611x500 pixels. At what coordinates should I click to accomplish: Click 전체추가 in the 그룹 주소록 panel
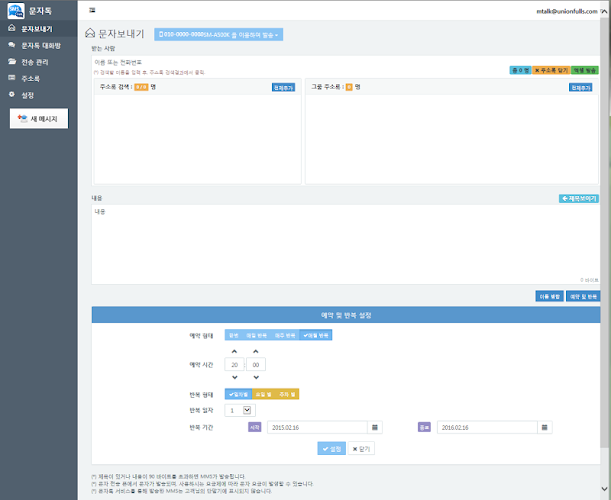pyautogui.click(x=580, y=87)
